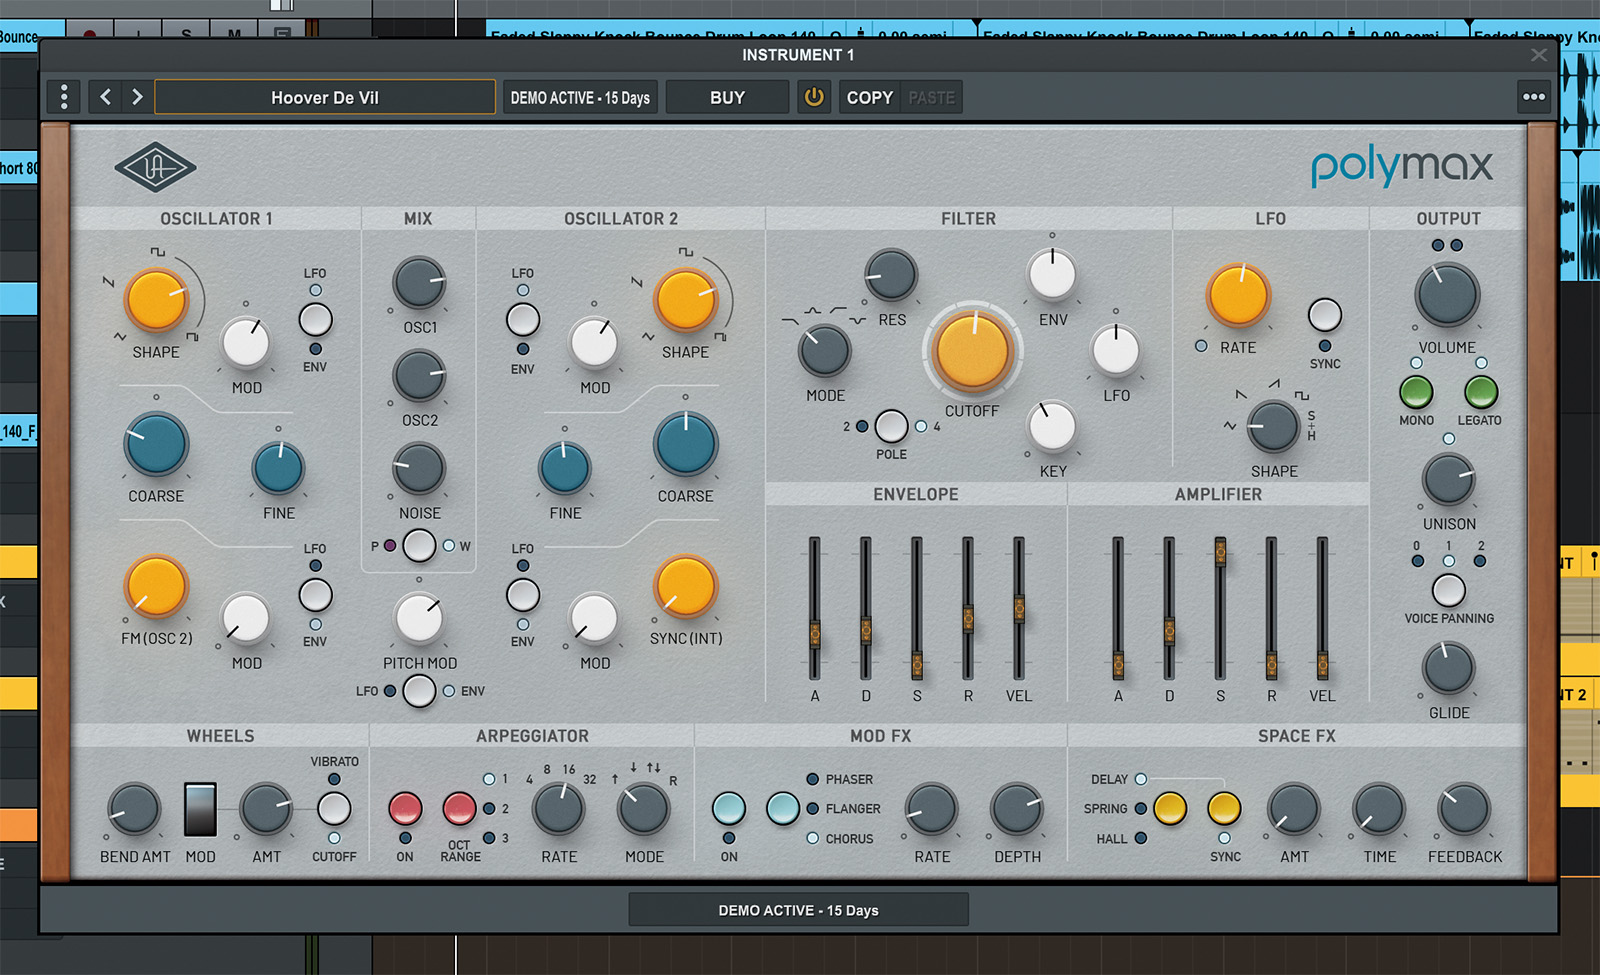Toggle the Mod FX ON button
Image resolution: width=1600 pixels, height=975 pixels.
coord(729,808)
